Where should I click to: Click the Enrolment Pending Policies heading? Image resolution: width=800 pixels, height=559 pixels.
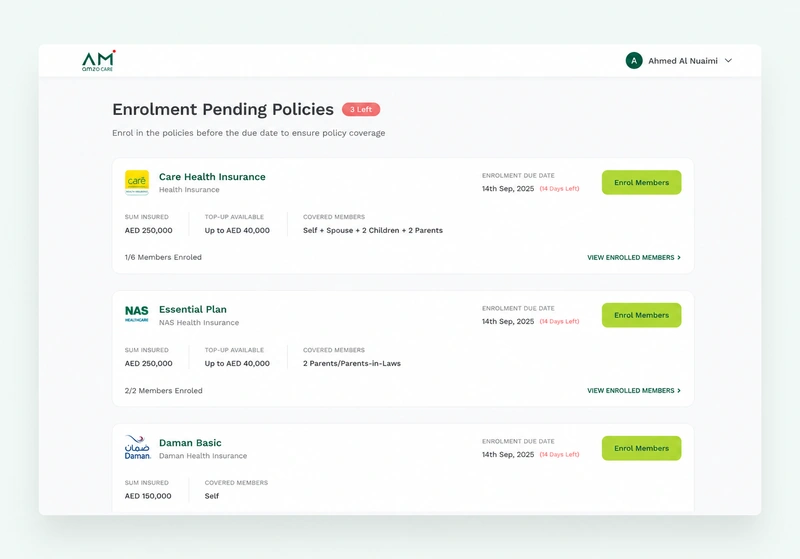click(223, 109)
